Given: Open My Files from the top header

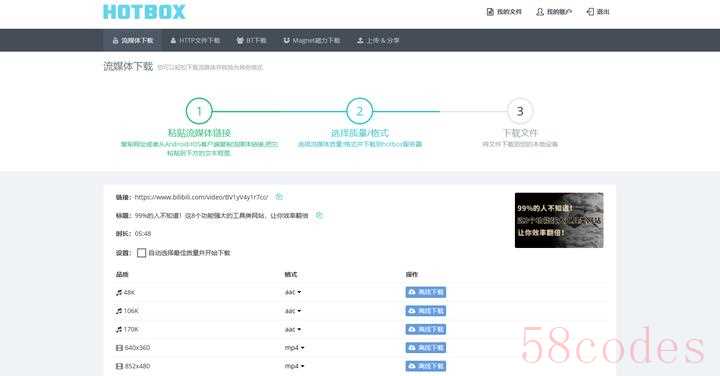Looking at the screenshot, I should (x=504, y=12).
